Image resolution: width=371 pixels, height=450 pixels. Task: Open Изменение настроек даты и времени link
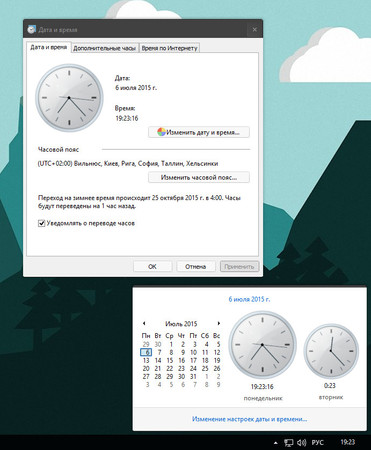pos(250,419)
